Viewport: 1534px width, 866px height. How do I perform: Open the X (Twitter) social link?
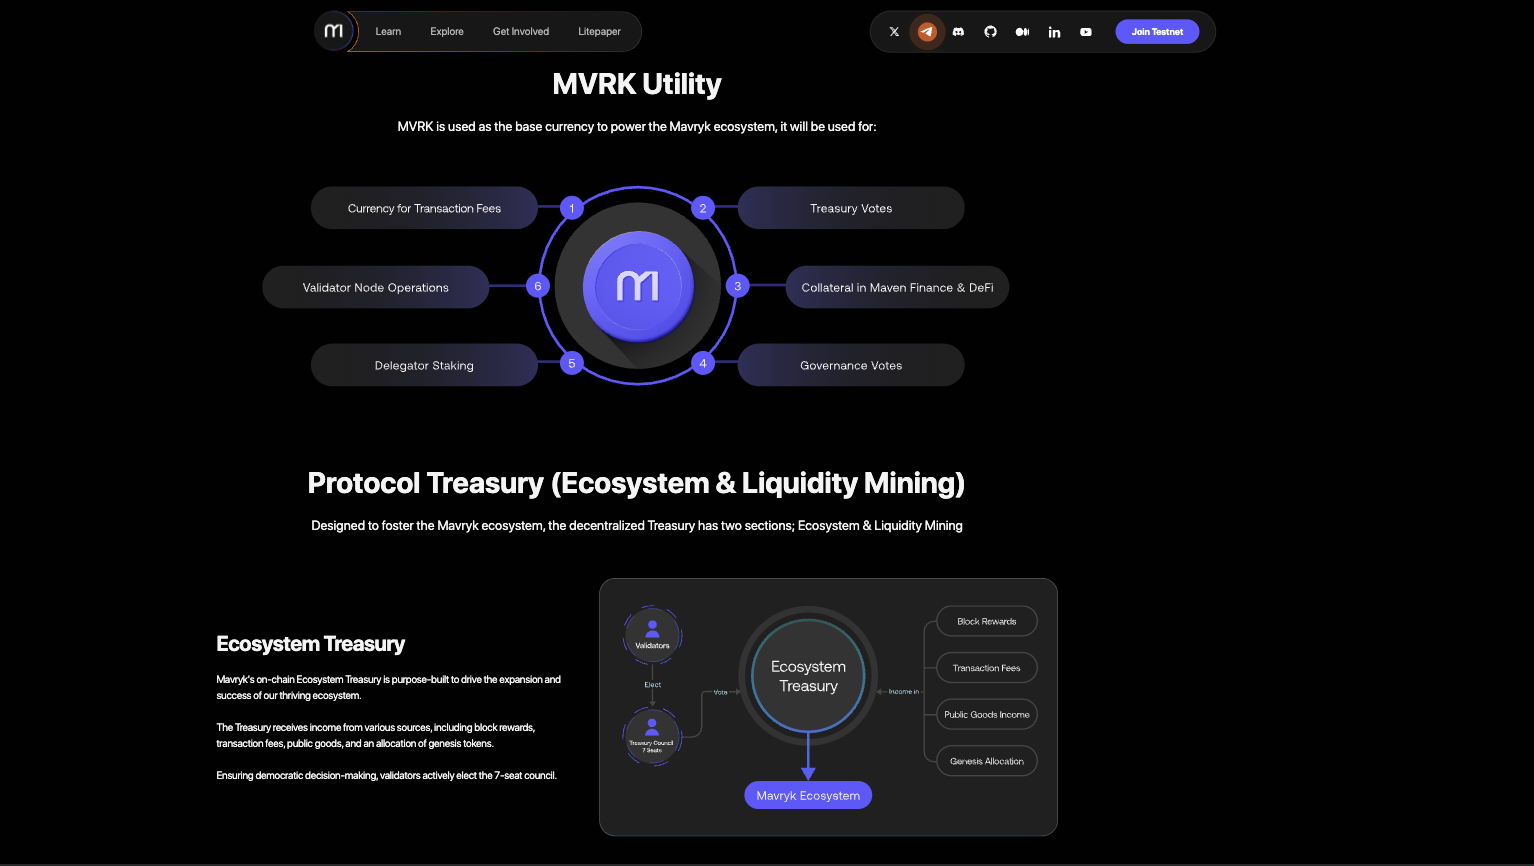click(894, 32)
